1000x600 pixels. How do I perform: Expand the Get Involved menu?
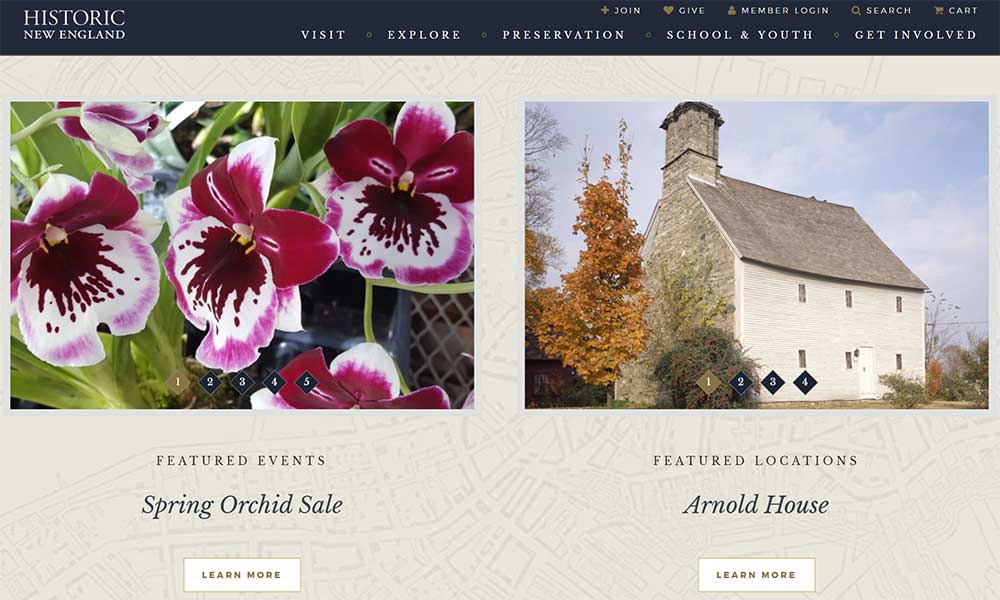coord(915,34)
